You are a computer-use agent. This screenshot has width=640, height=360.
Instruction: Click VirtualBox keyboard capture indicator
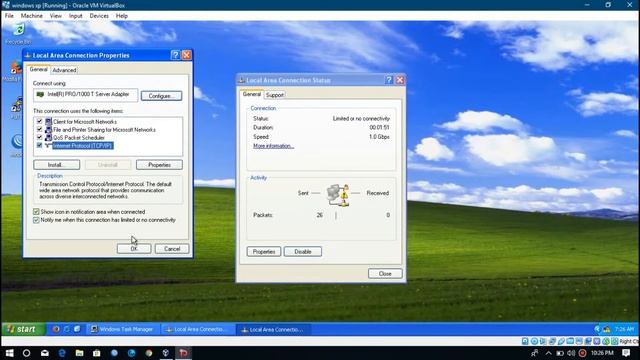pyautogui.click(x=614, y=341)
